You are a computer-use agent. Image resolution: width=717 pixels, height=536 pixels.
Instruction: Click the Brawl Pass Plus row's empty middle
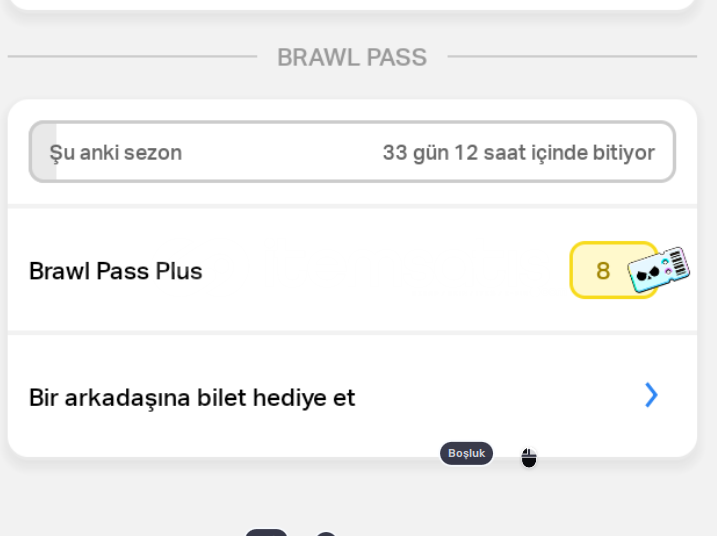(x=384, y=271)
